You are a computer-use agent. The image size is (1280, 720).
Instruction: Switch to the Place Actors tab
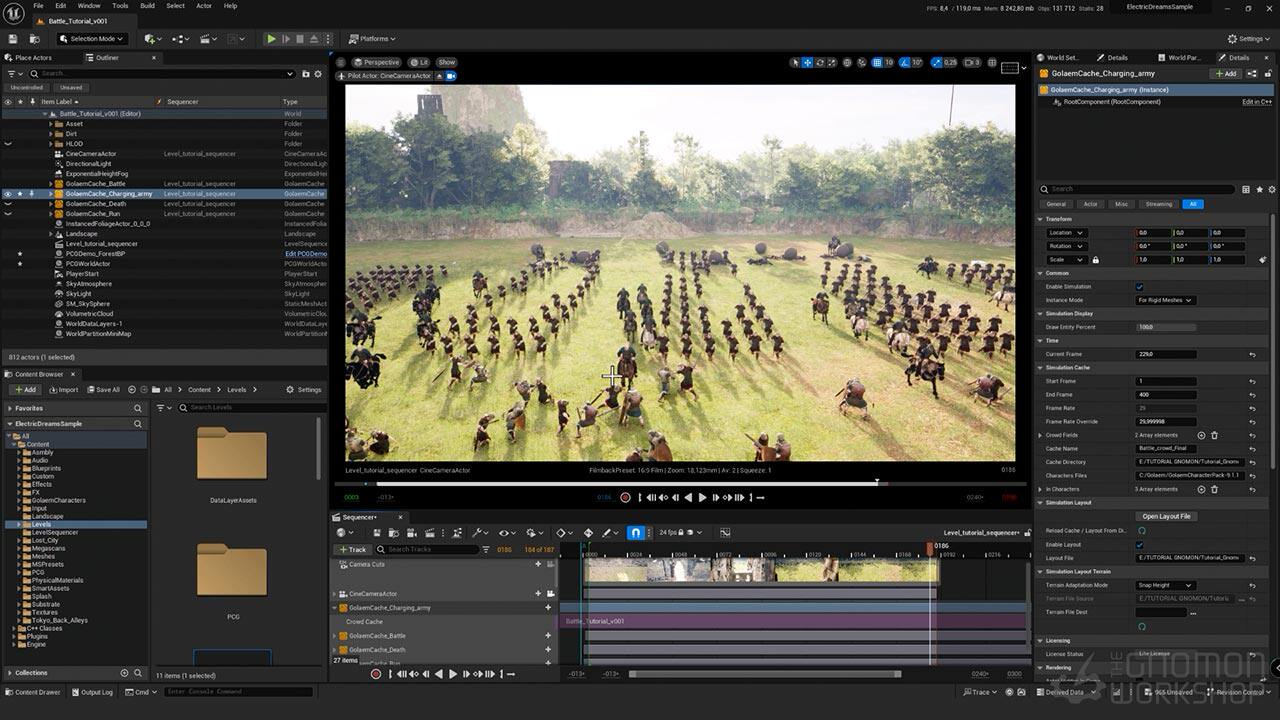[29, 57]
